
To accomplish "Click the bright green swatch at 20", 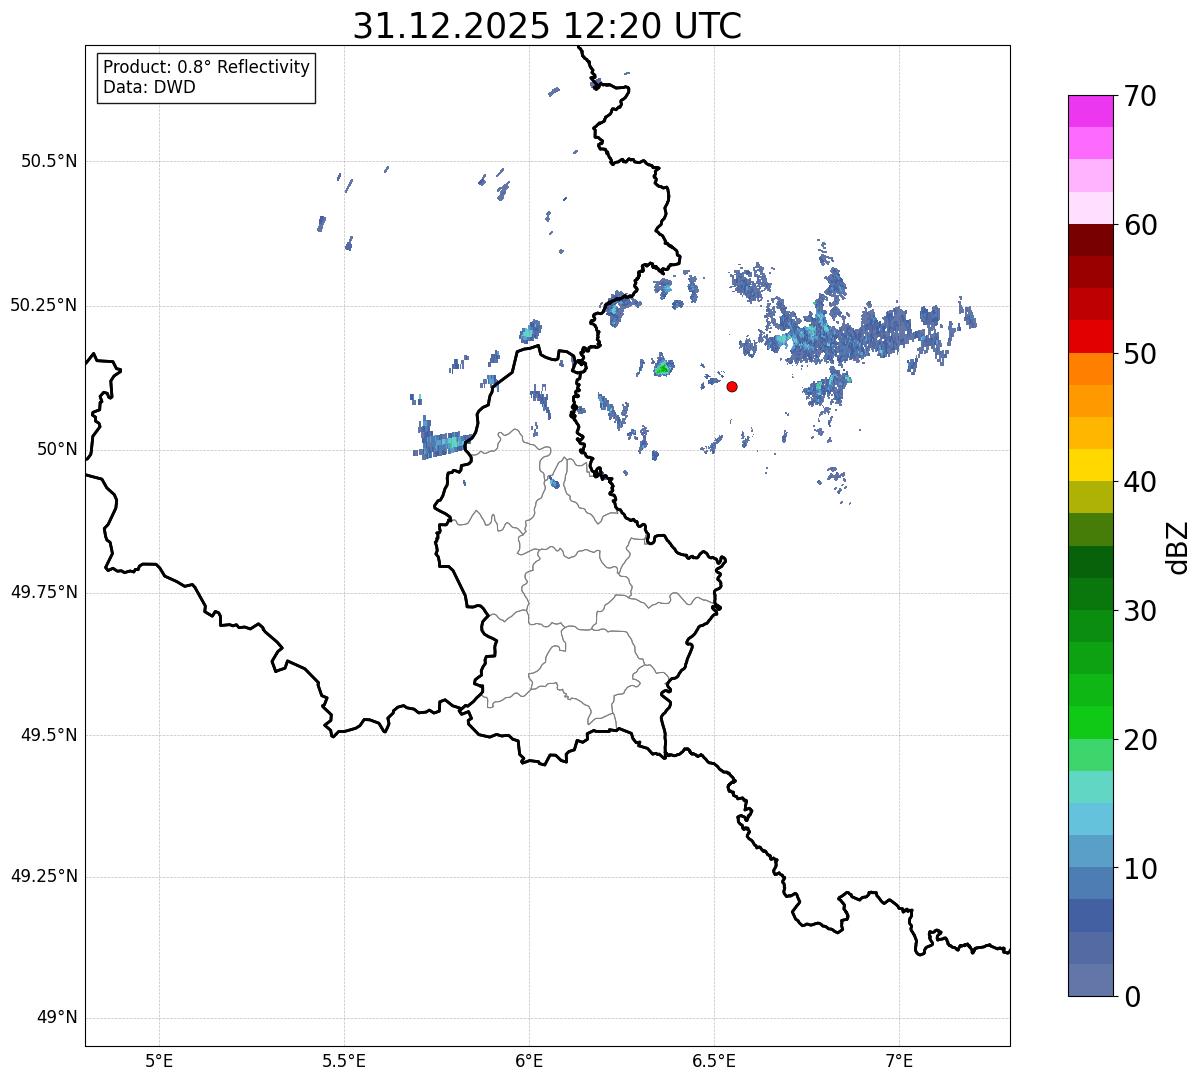I will coord(1091,723).
